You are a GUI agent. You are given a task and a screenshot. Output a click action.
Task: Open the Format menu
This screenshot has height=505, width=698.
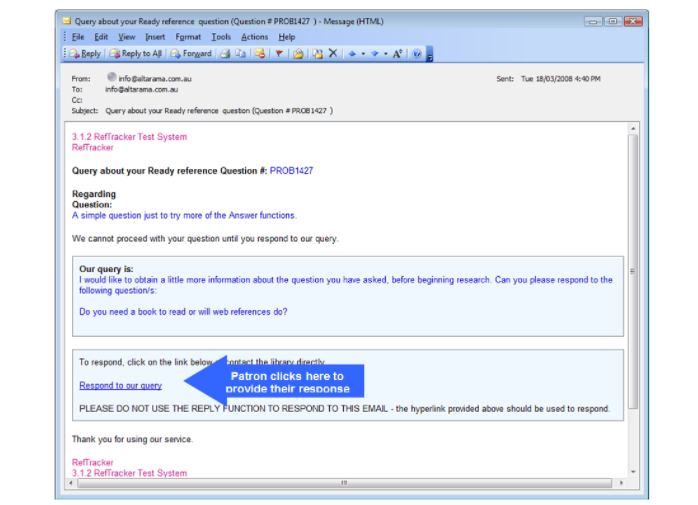188,37
